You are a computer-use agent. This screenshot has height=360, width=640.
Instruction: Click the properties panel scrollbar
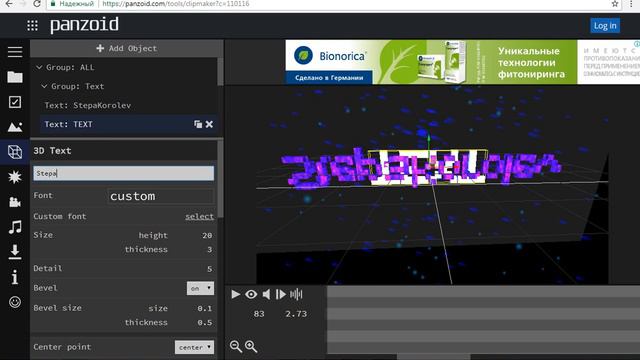tap(220, 180)
